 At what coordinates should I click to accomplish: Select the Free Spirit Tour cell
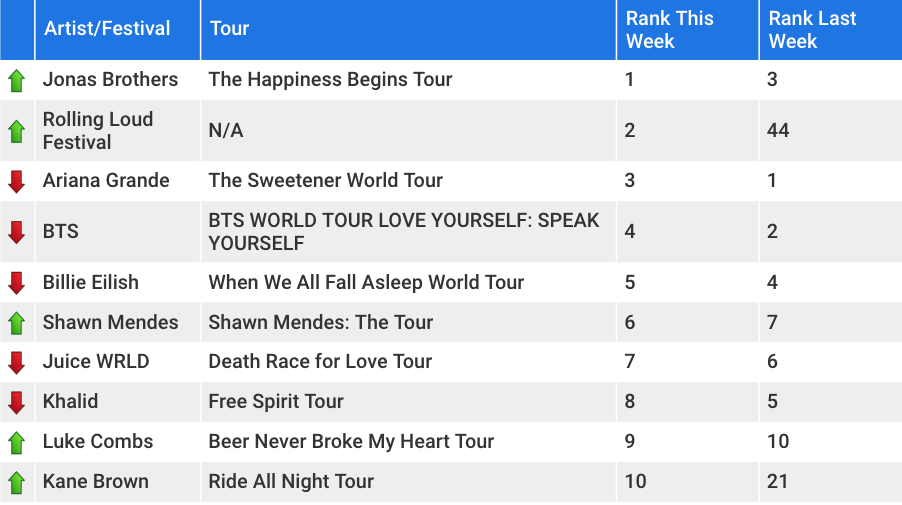[408, 401]
